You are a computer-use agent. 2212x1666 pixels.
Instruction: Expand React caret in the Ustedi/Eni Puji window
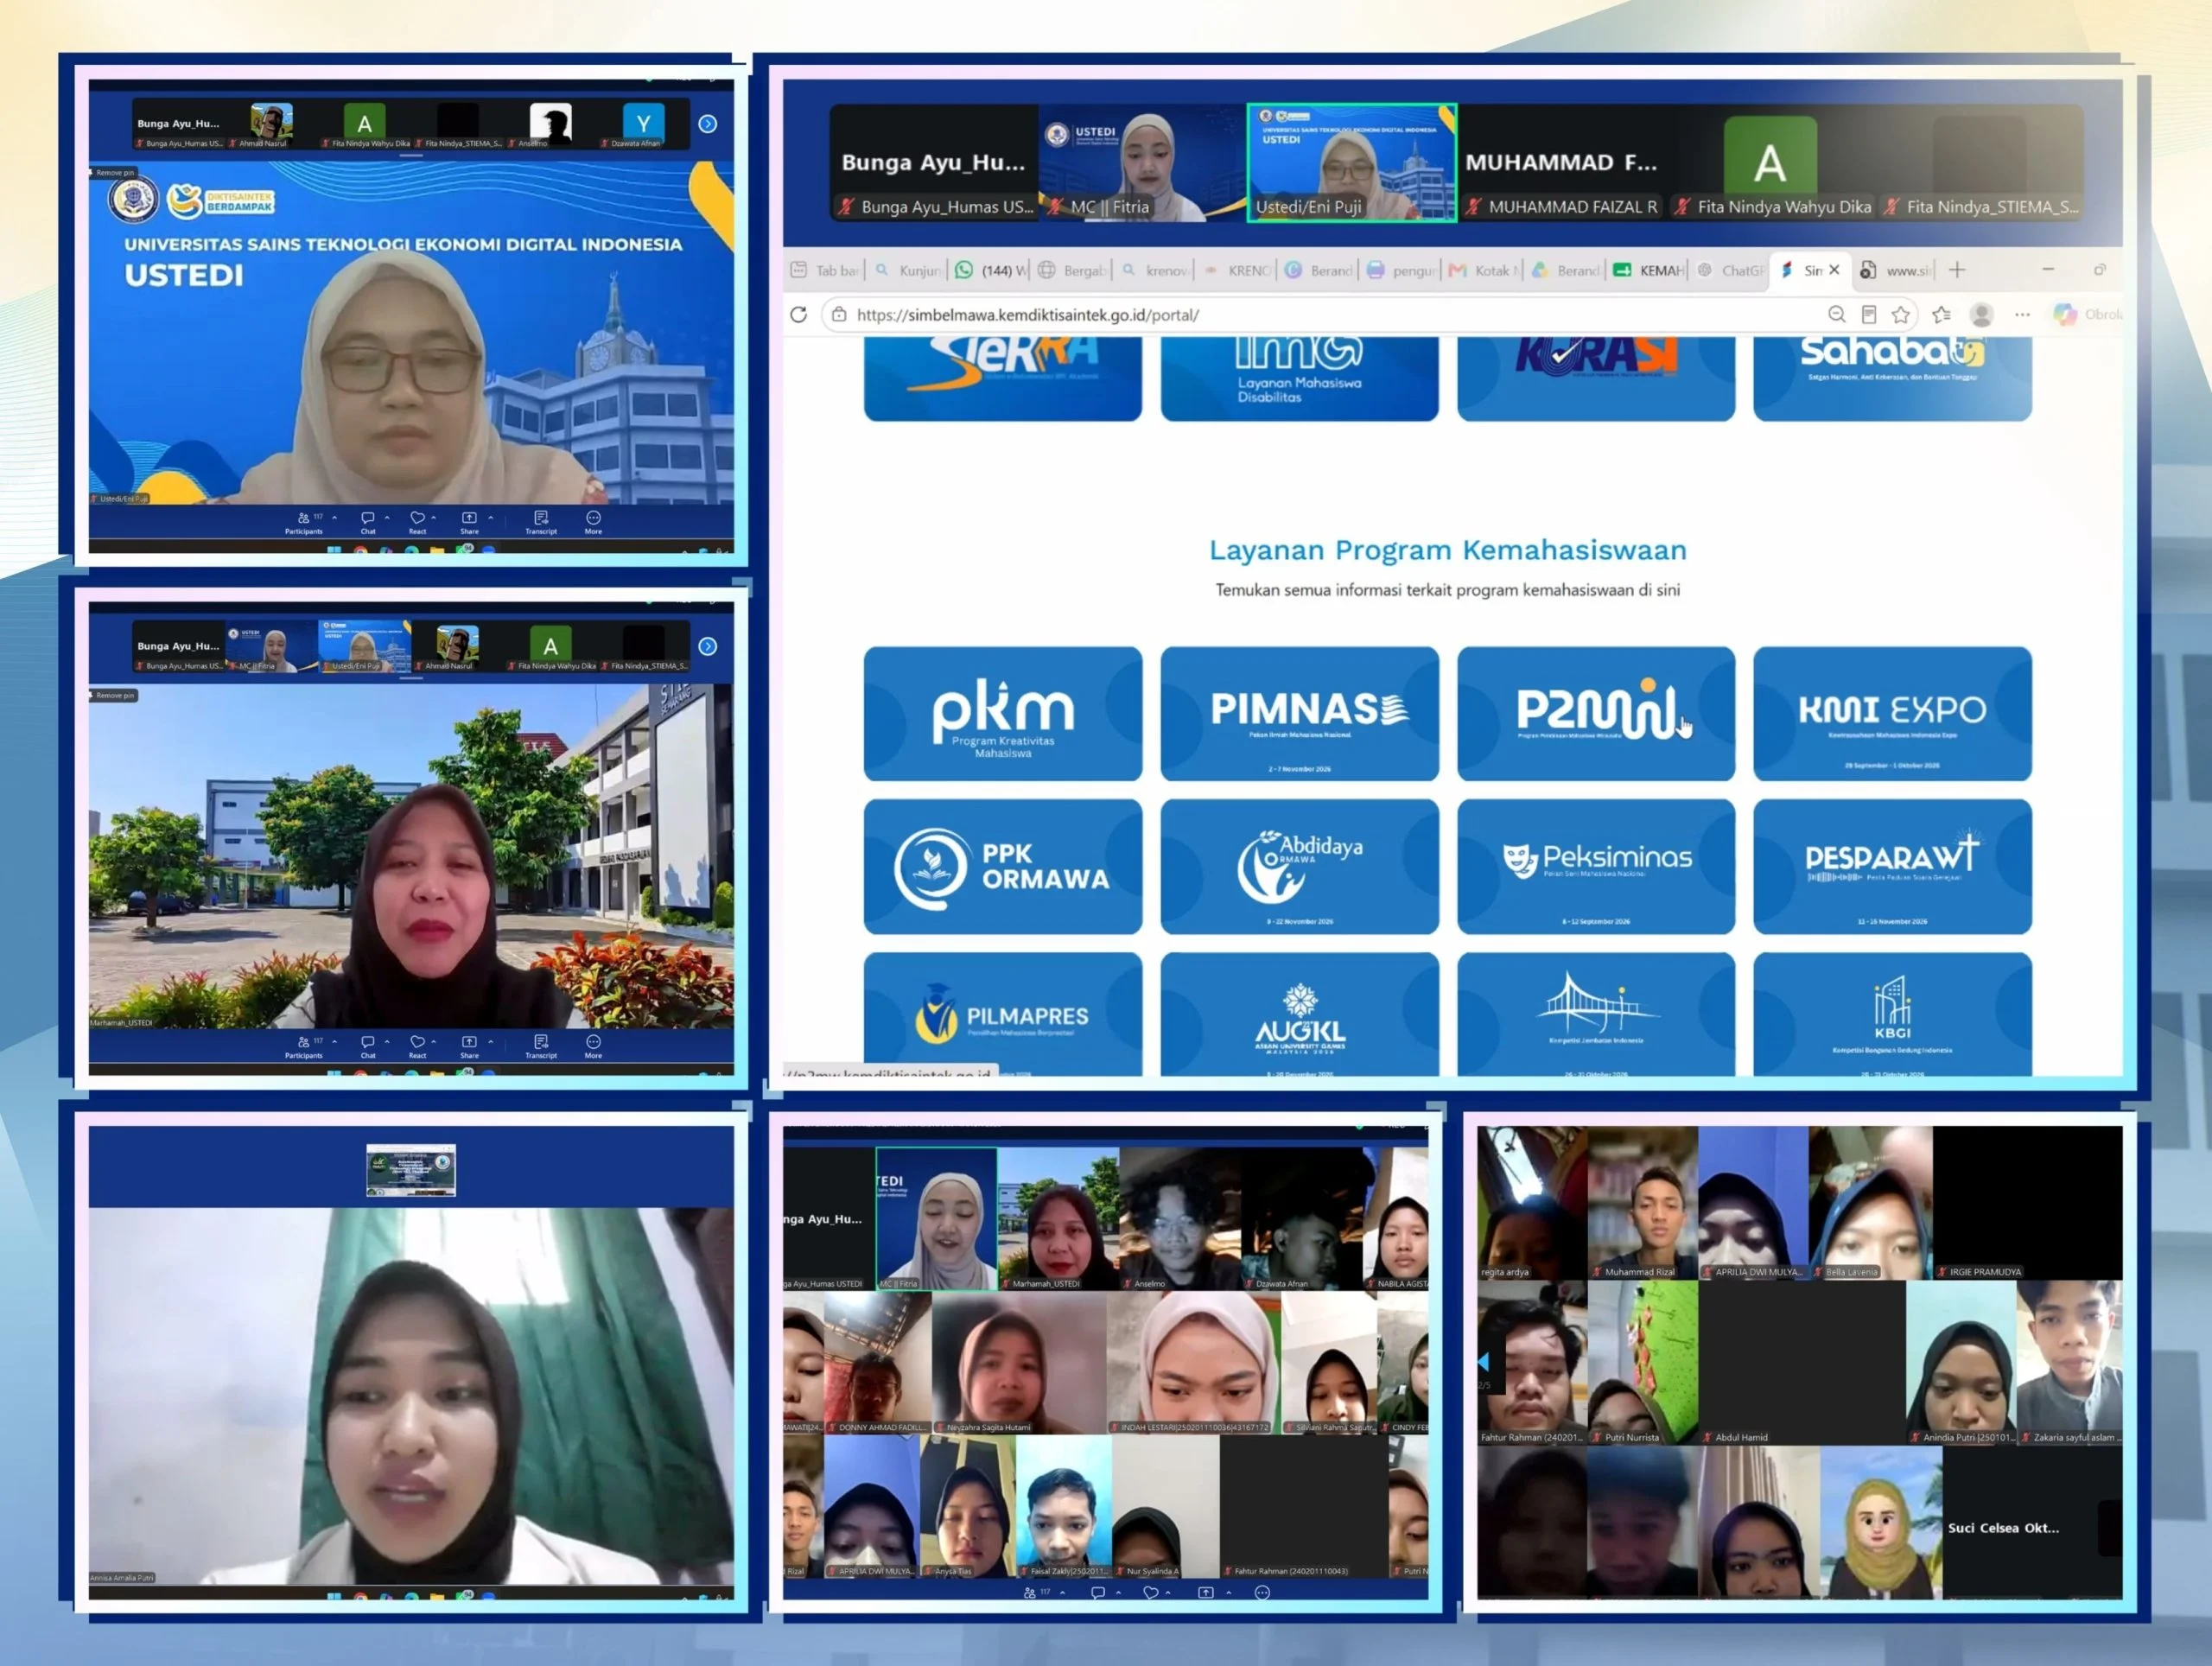pyautogui.click(x=433, y=518)
